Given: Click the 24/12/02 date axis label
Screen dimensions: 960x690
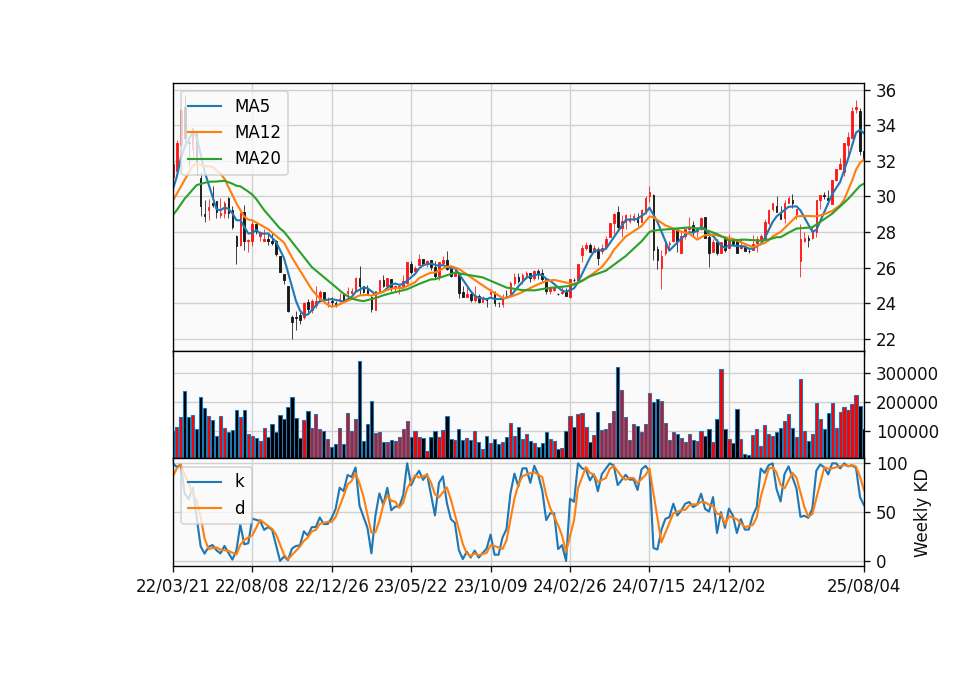Looking at the screenshot, I should (729, 587).
